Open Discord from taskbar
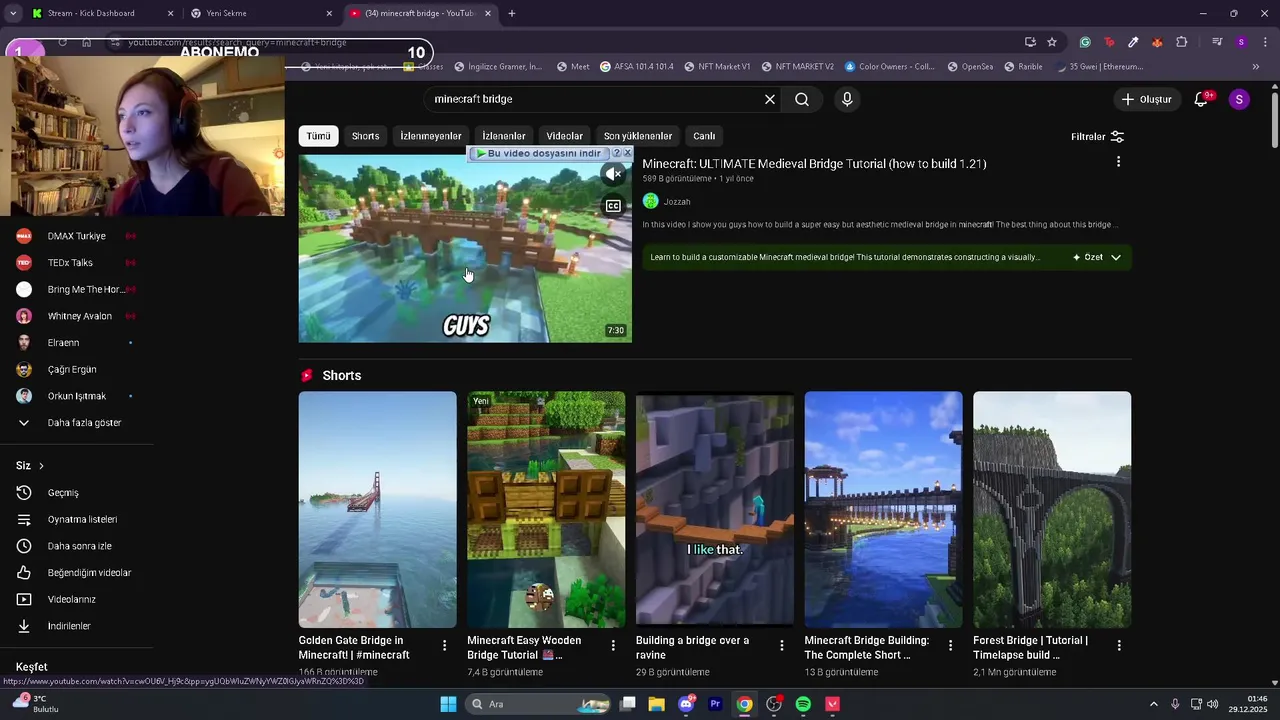Image resolution: width=1280 pixels, height=720 pixels. pos(686,704)
